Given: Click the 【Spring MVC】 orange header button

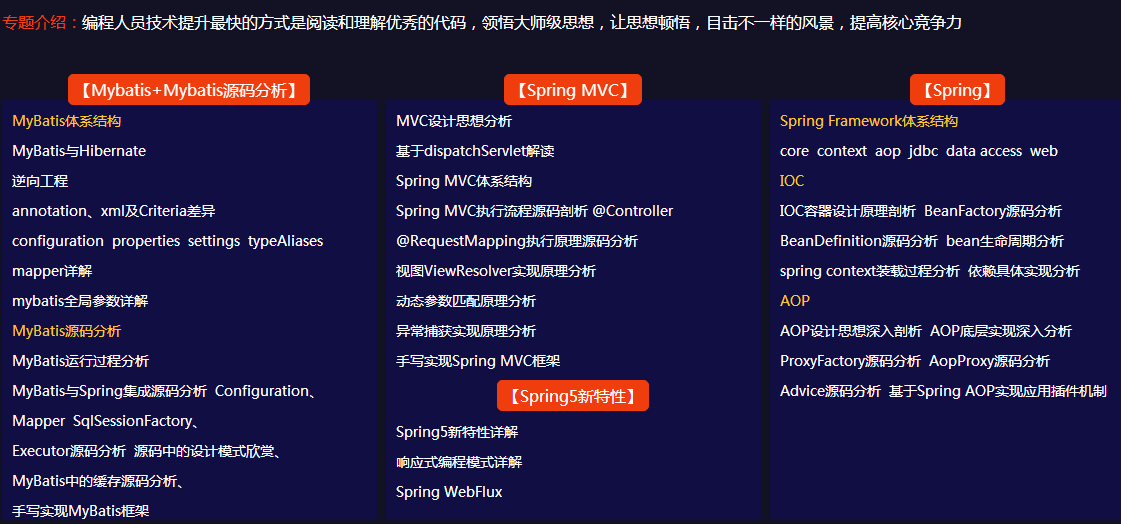Looking at the screenshot, I should 573,90.
